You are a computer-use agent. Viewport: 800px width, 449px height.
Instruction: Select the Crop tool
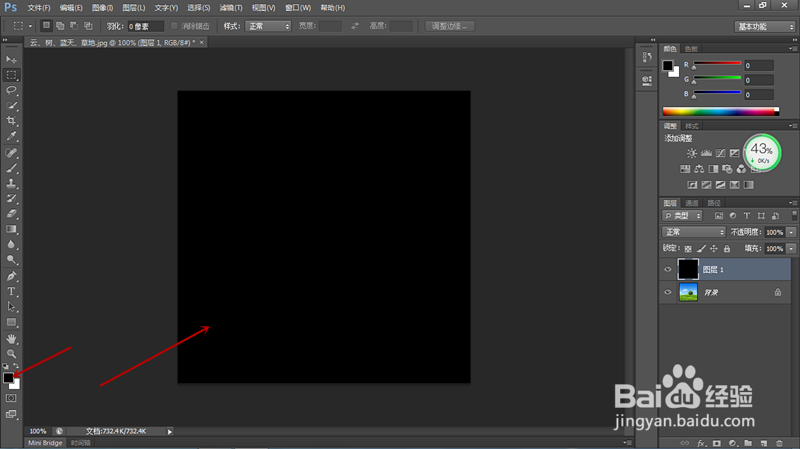point(11,121)
